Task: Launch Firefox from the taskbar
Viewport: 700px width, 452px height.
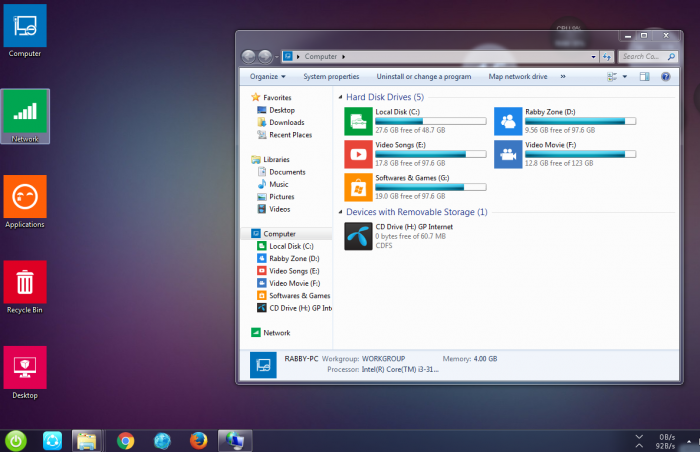Action: [x=197, y=440]
